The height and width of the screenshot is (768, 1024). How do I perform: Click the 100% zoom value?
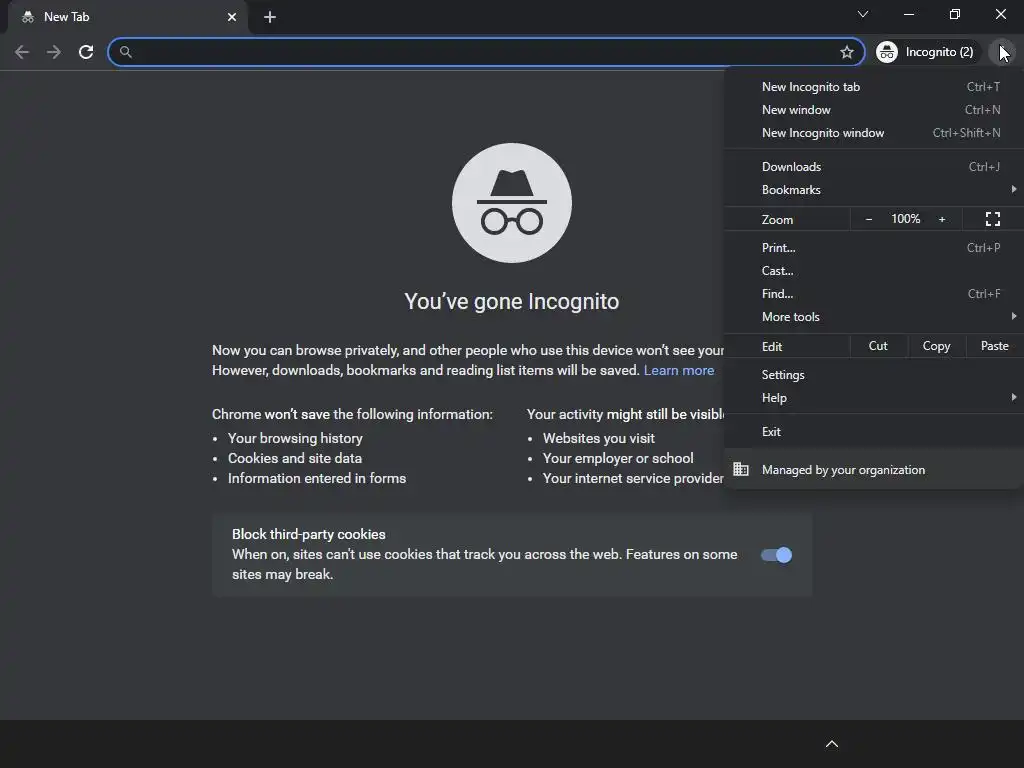[x=905, y=219]
